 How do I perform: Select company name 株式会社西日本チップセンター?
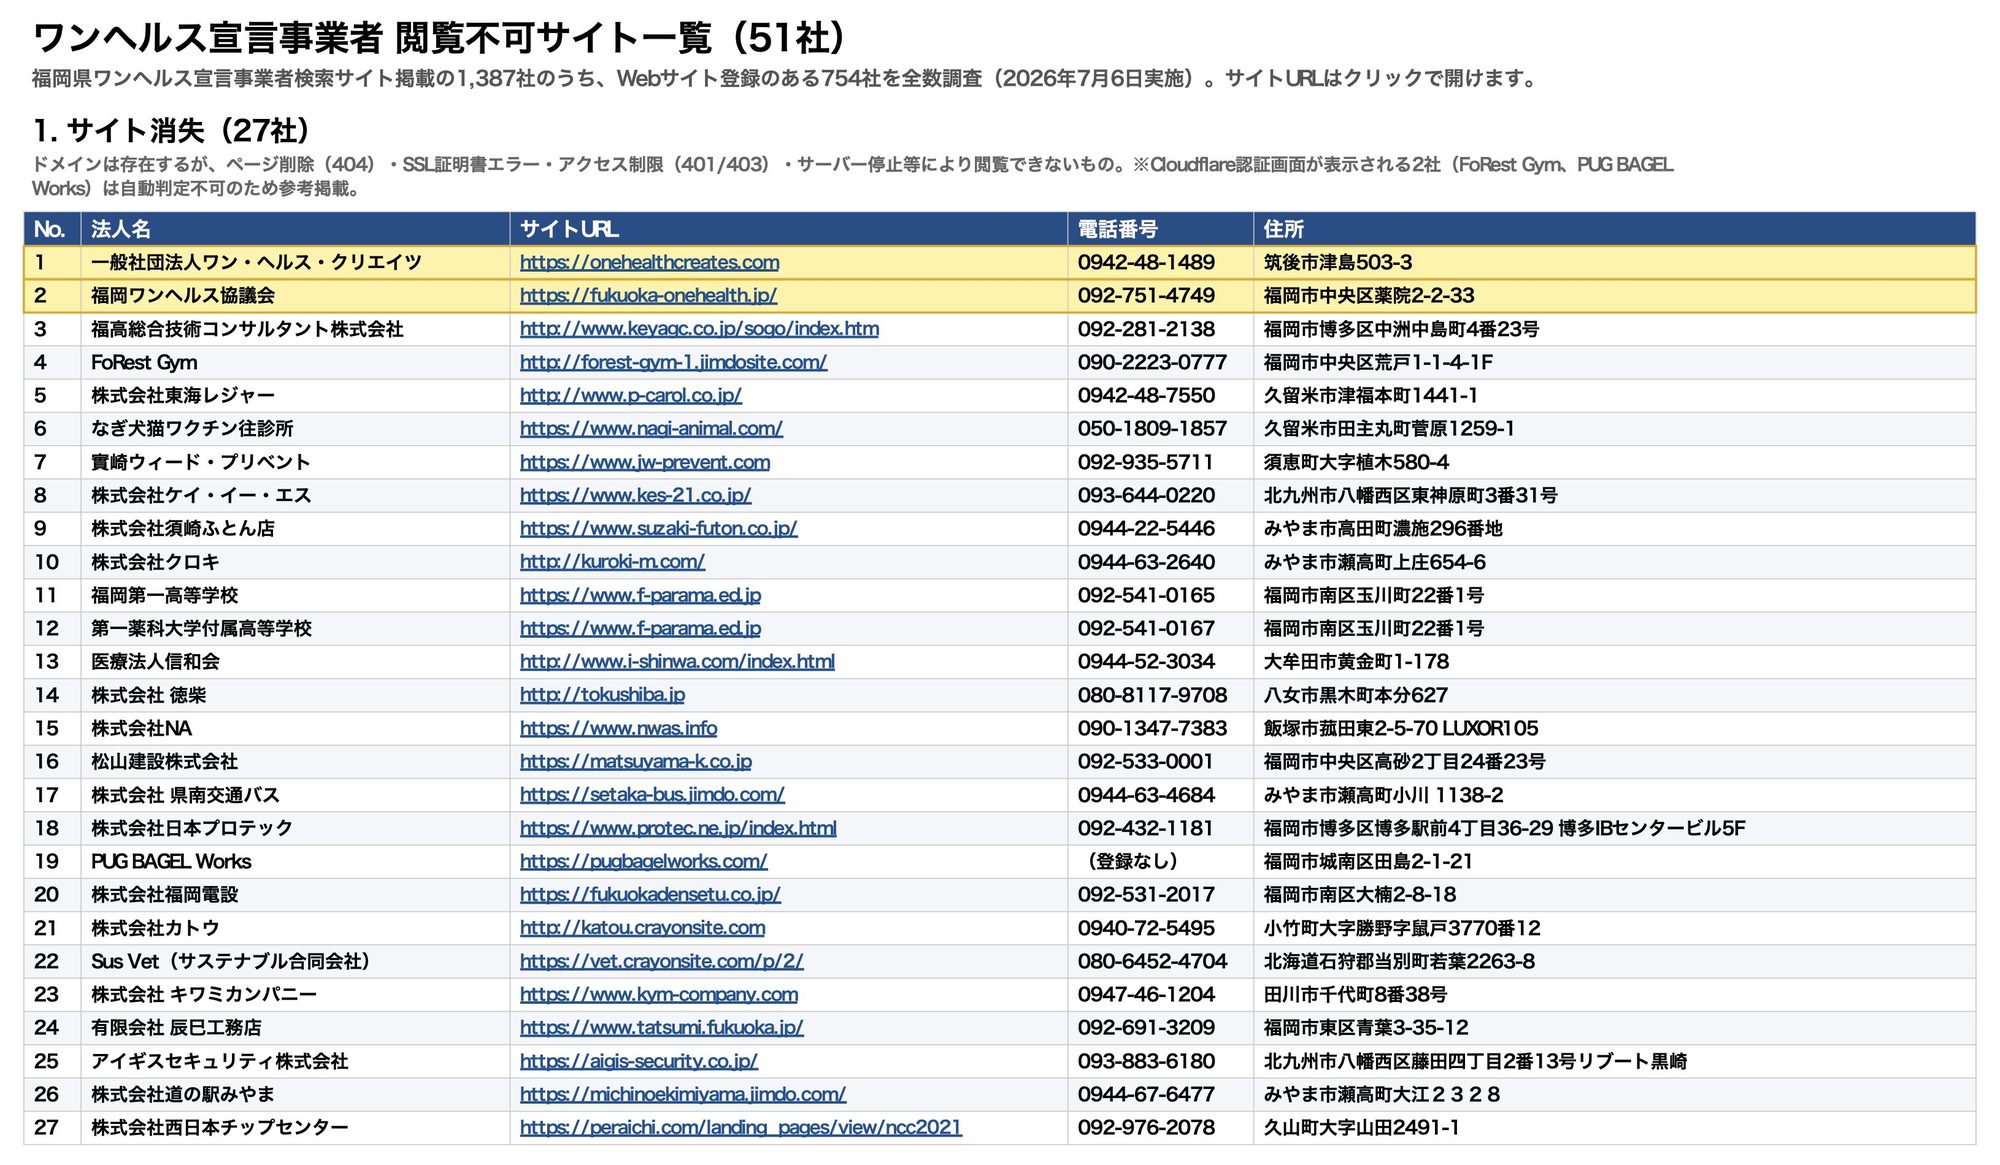click(219, 1128)
